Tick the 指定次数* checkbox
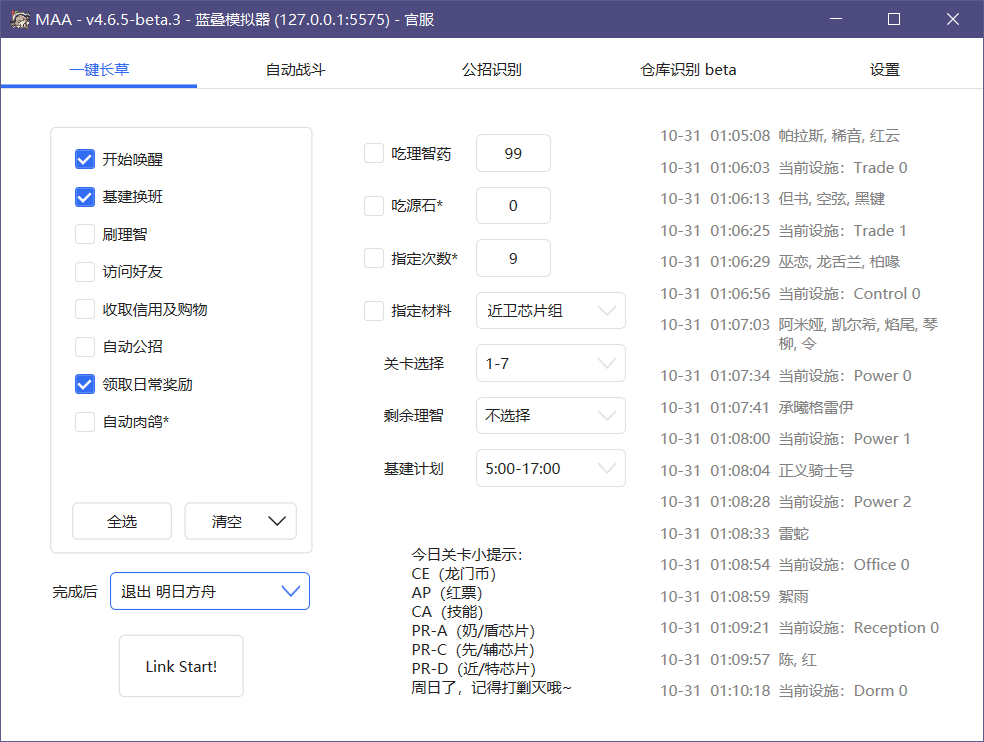This screenshot has width=984, height=742. pos(374,258)
